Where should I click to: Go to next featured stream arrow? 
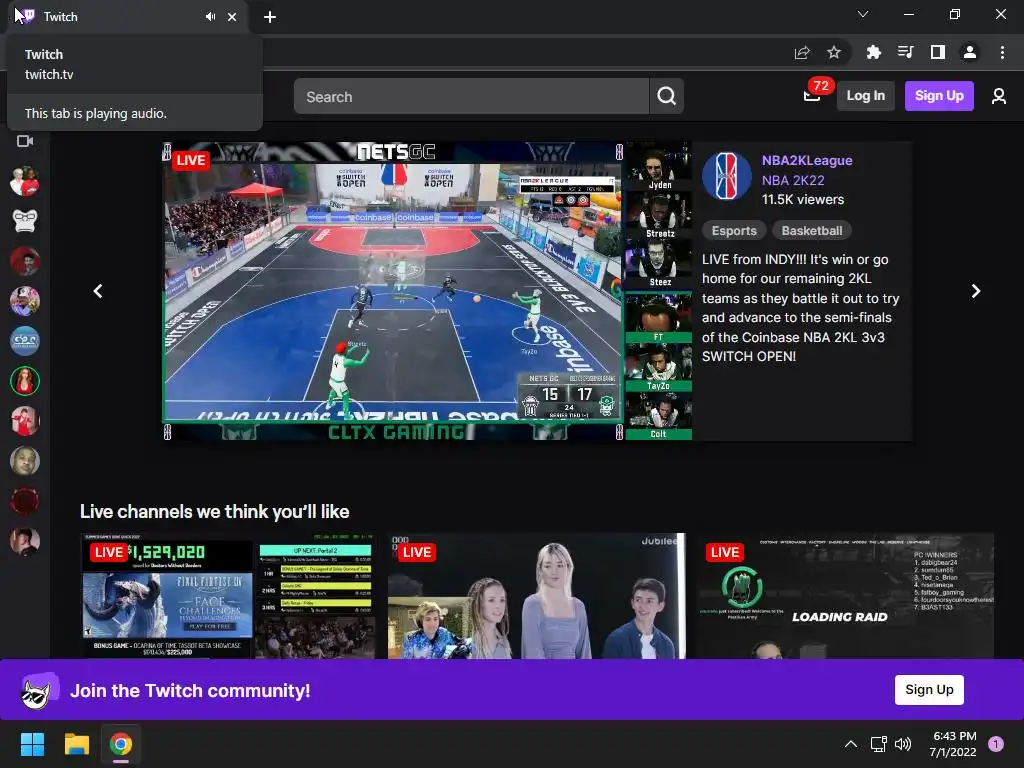point(975,291)
